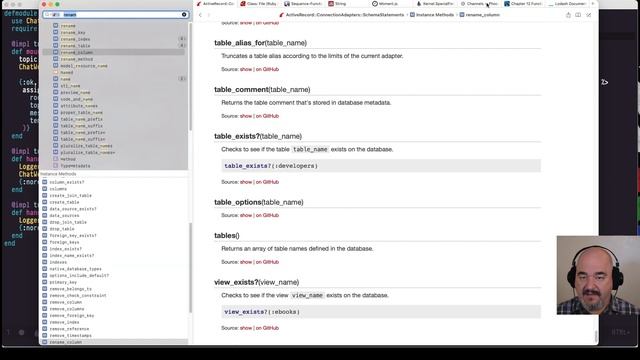Switch to the Kernel.SpecialForms tab
The image size is (640, 360).
click(435, 4)
